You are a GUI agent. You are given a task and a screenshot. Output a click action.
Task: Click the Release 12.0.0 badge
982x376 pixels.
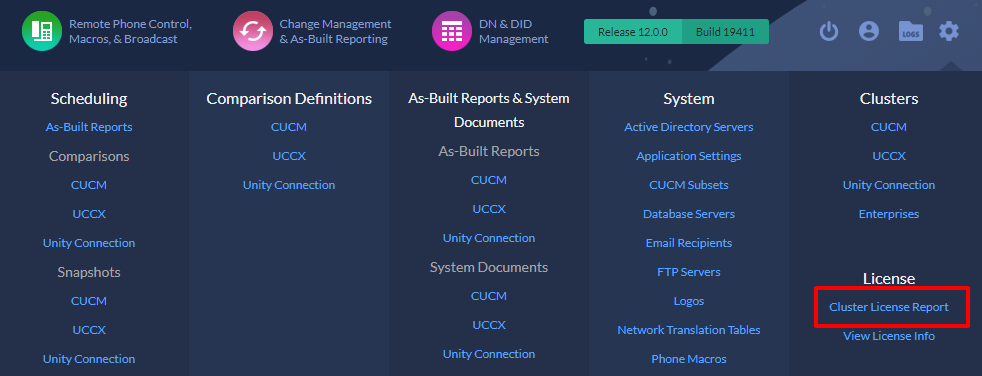(x=633, y=31)
